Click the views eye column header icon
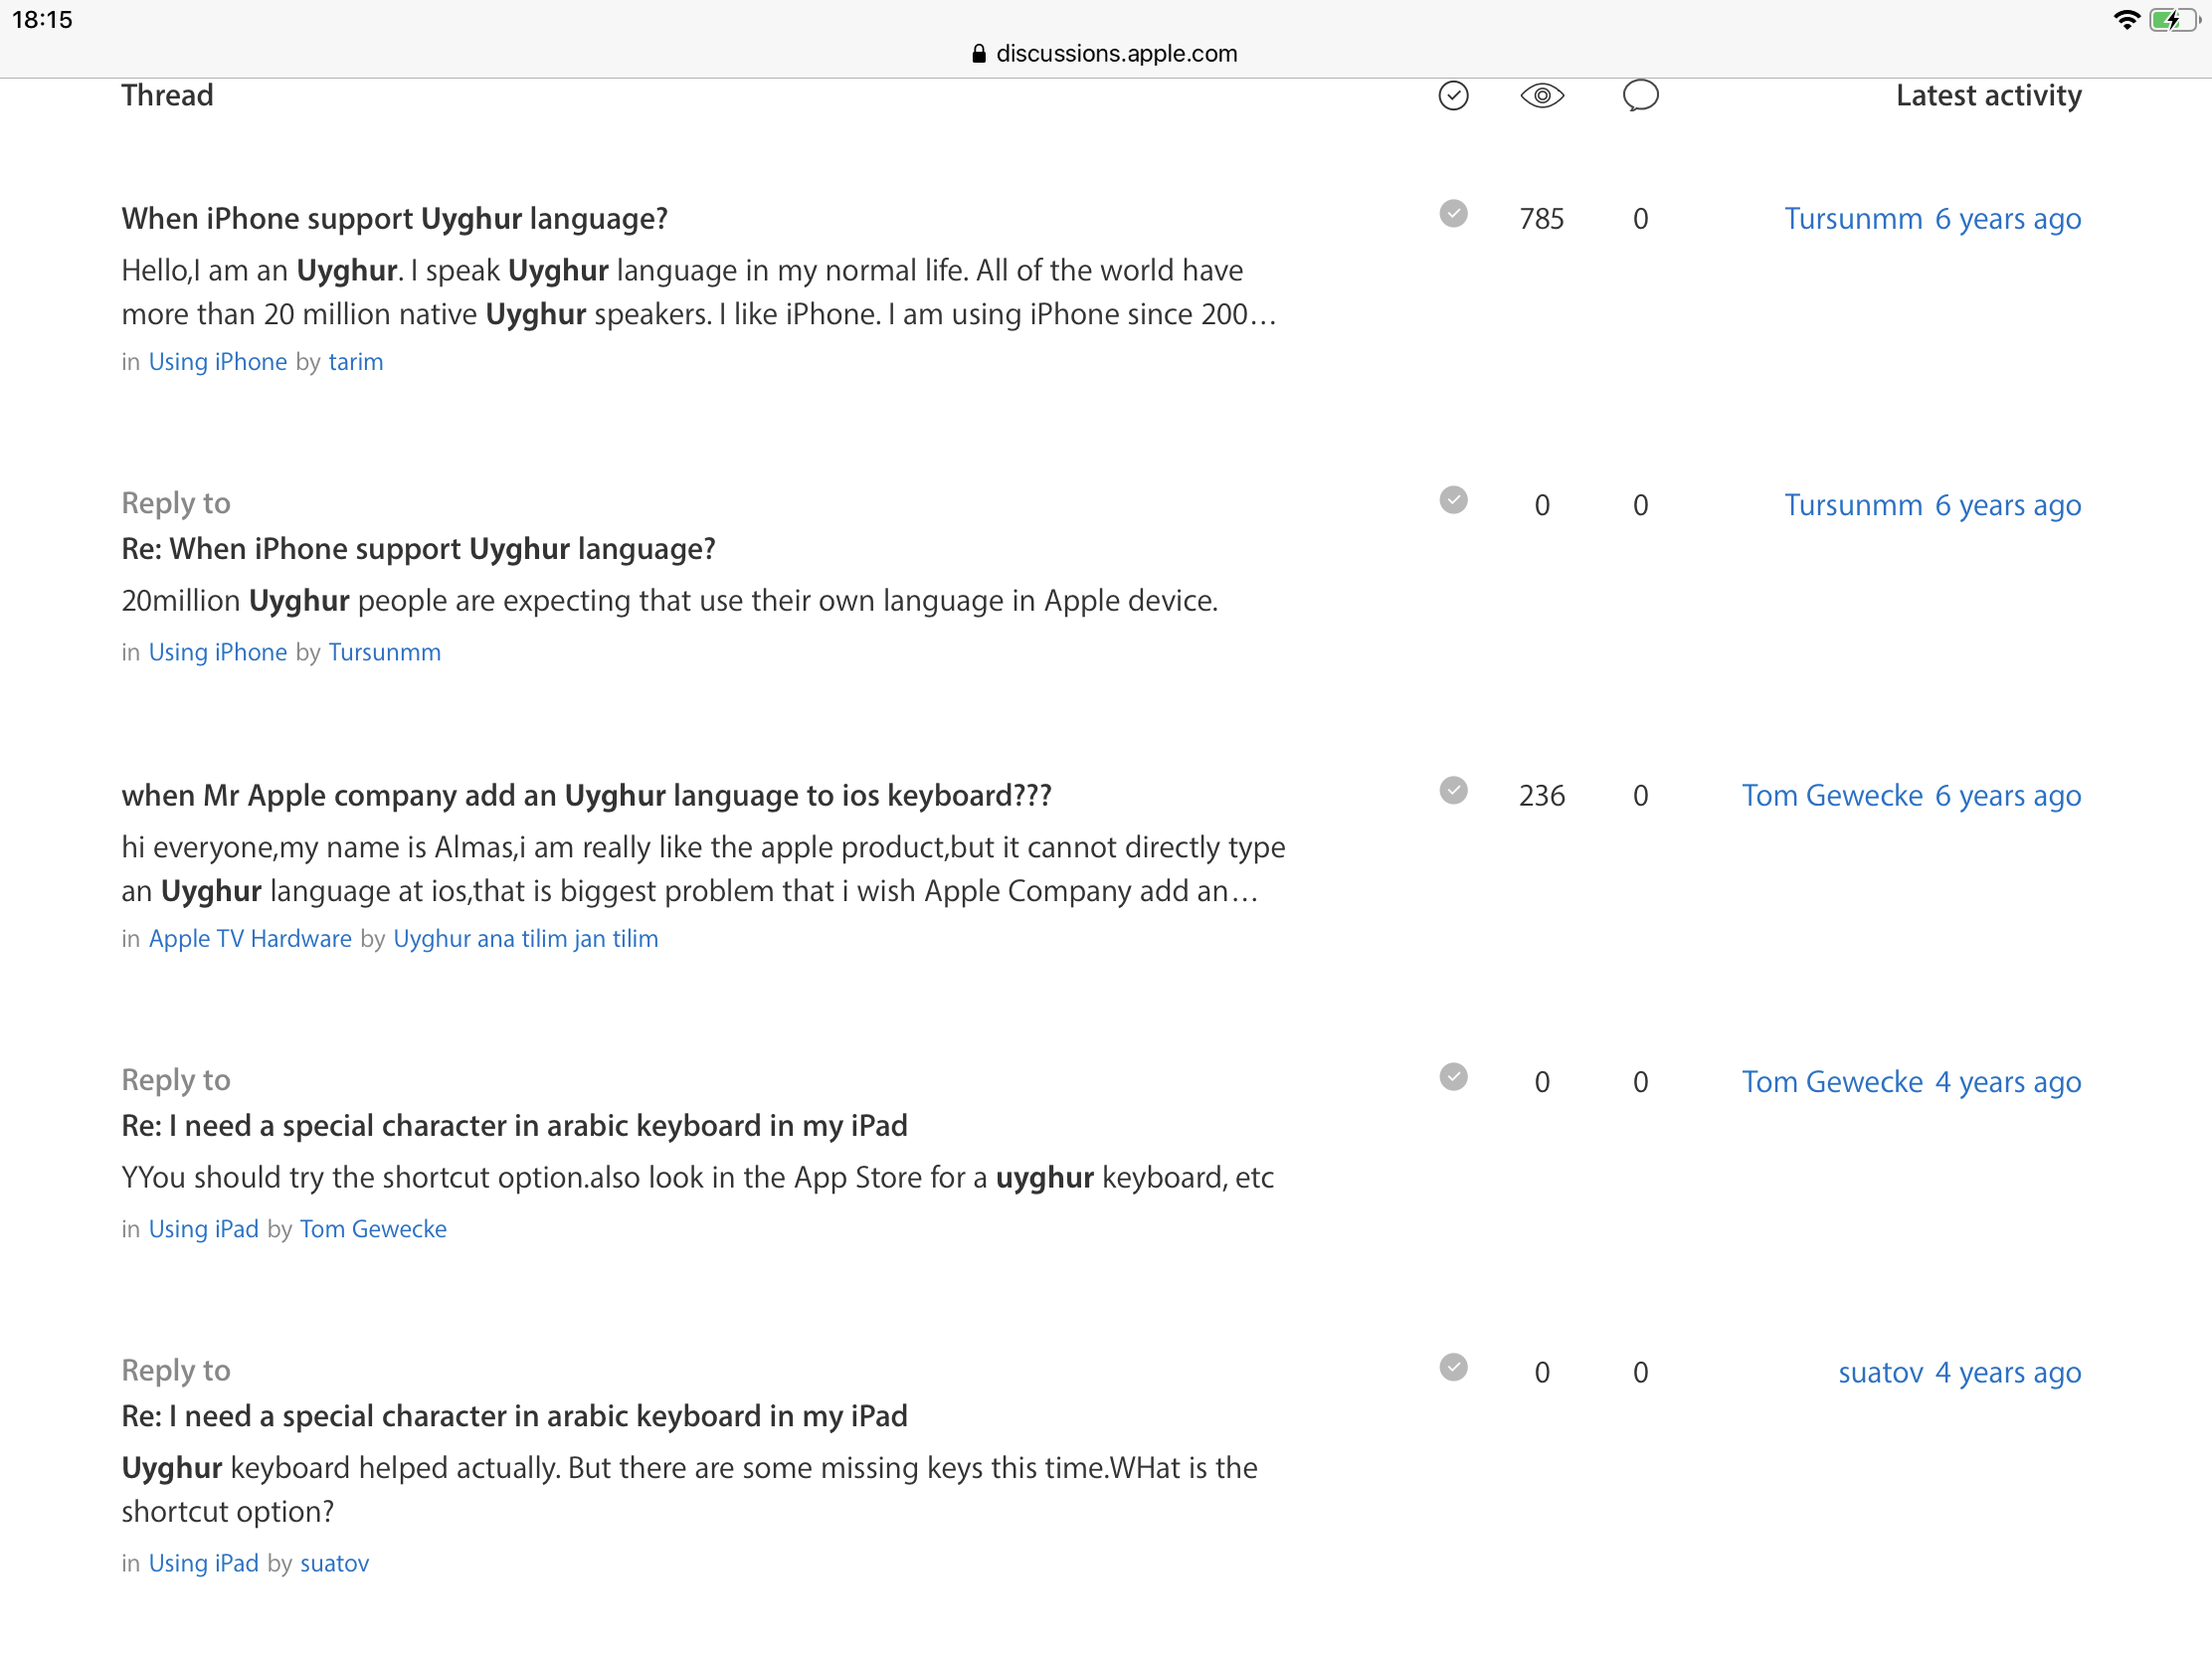Screen dimensions: 2212x1659 (1541, 96)
